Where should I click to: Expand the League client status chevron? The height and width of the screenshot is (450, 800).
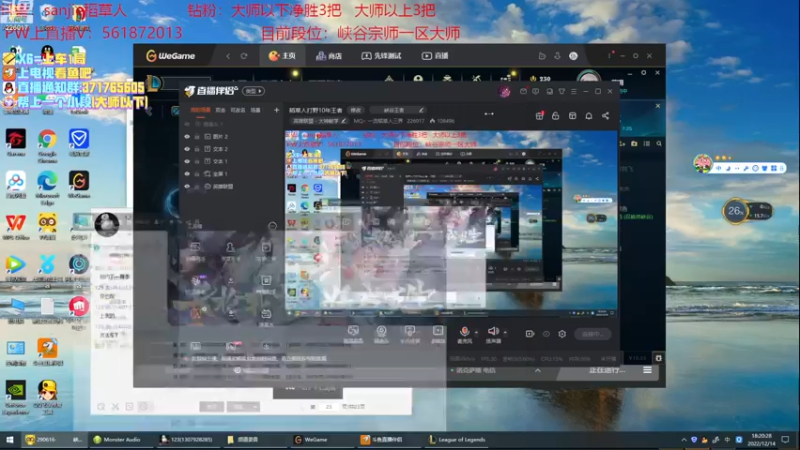538,370
